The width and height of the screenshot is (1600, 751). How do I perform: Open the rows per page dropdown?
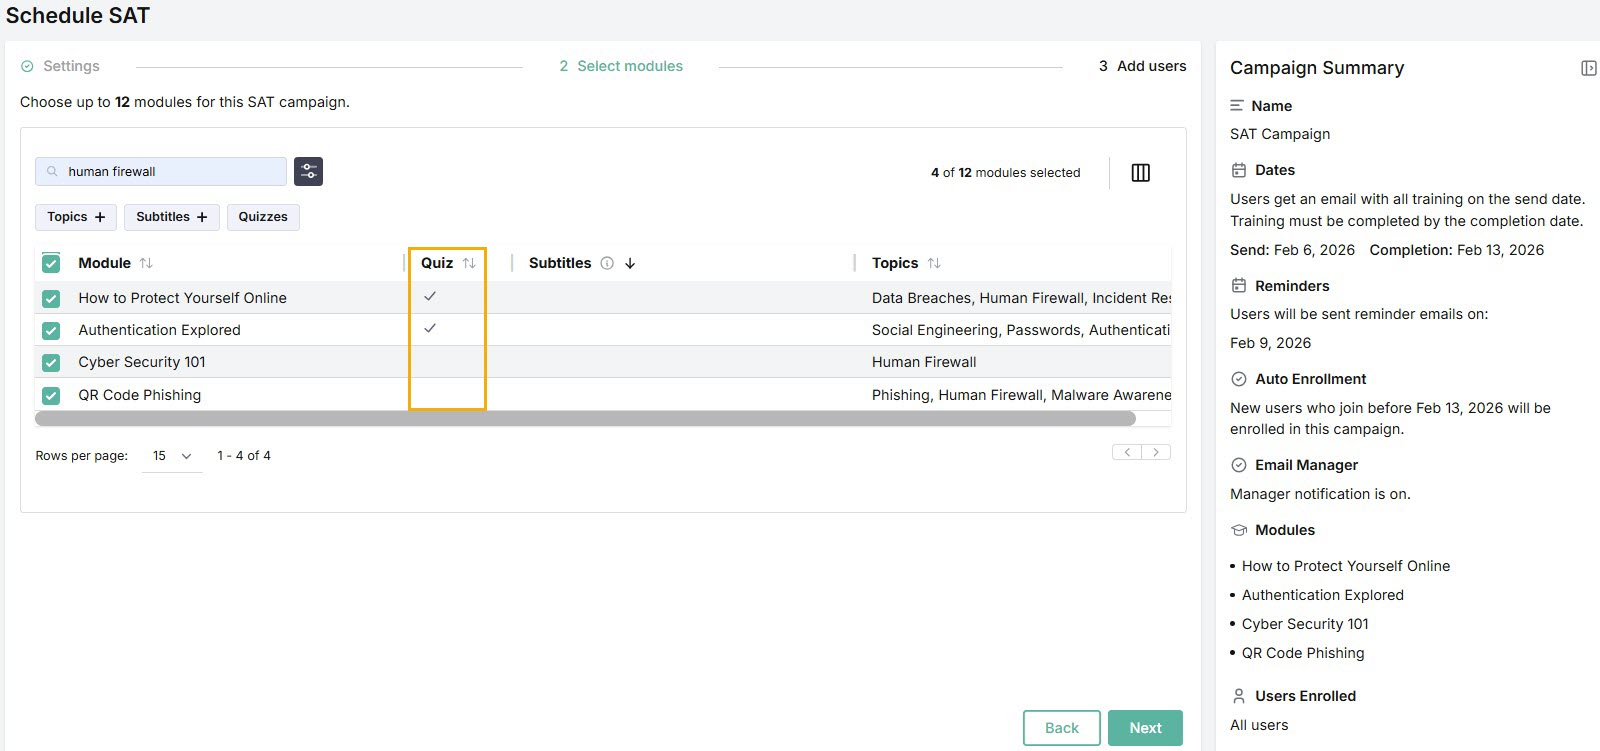point(172,456)
